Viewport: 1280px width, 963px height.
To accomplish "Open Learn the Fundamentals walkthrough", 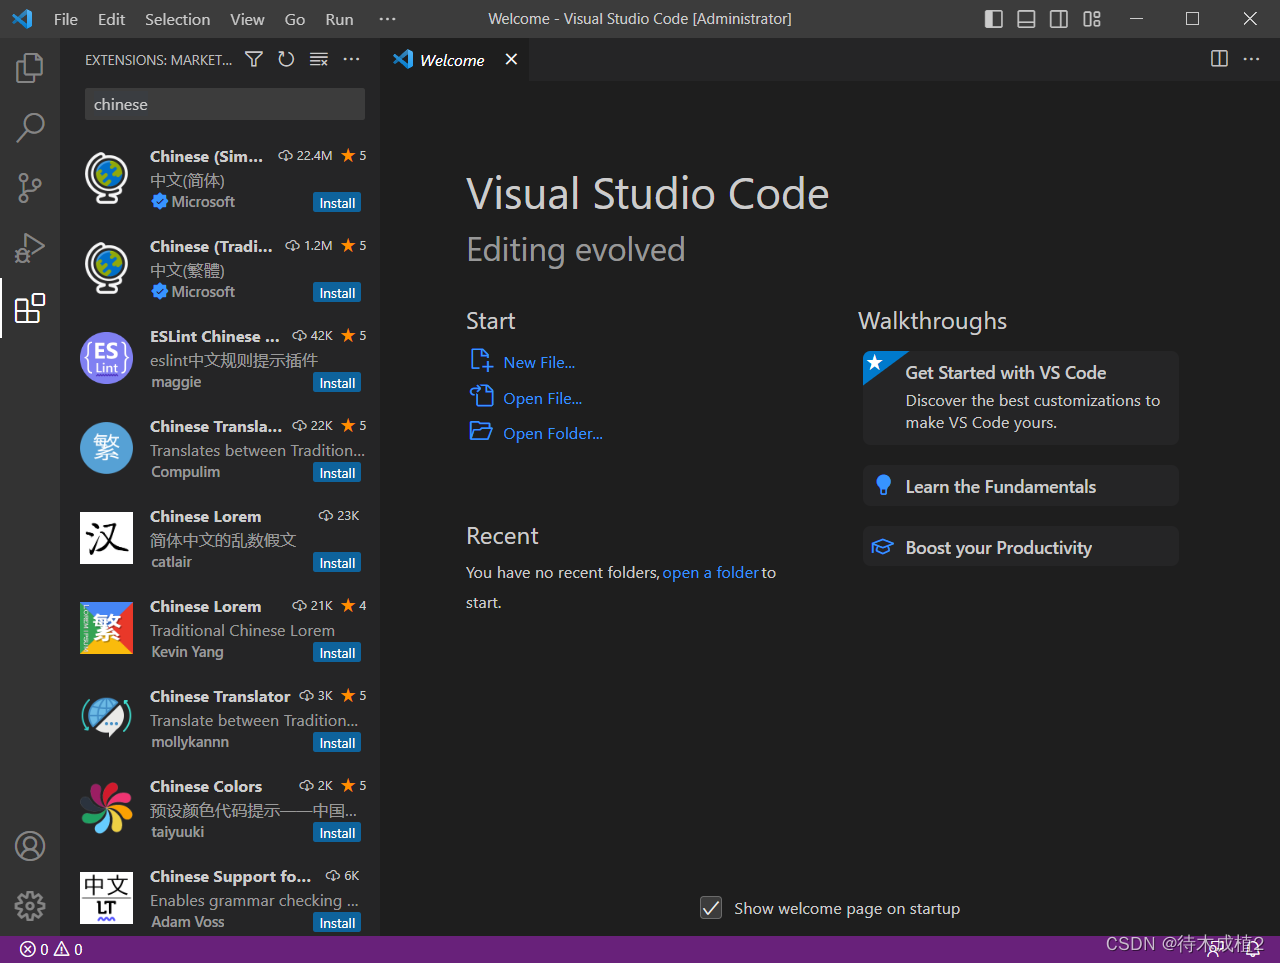I will (x=1020, y=486).
